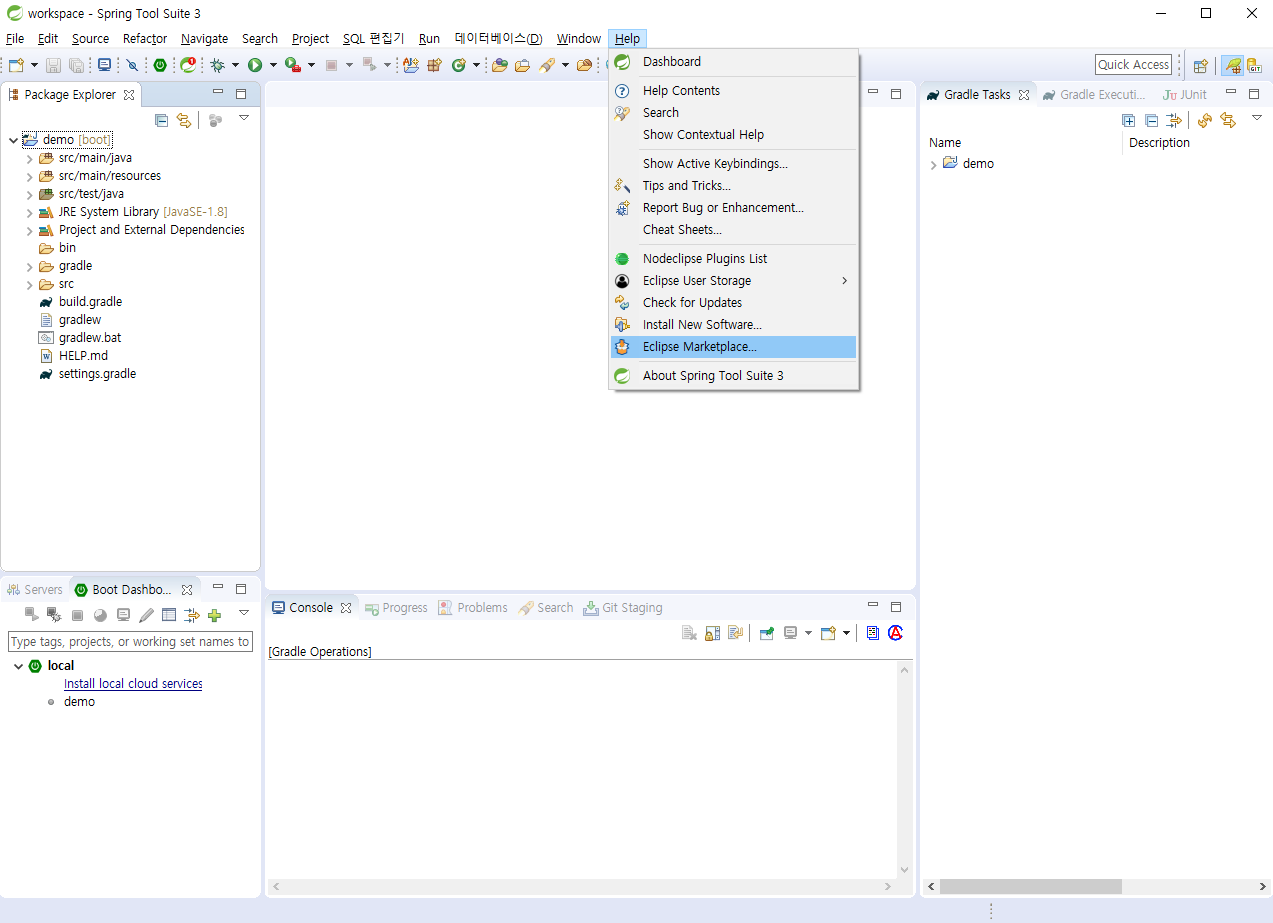Click Check for Updates in Help menu
Viewport: 1273px width, 923px height.
point(734,303)
